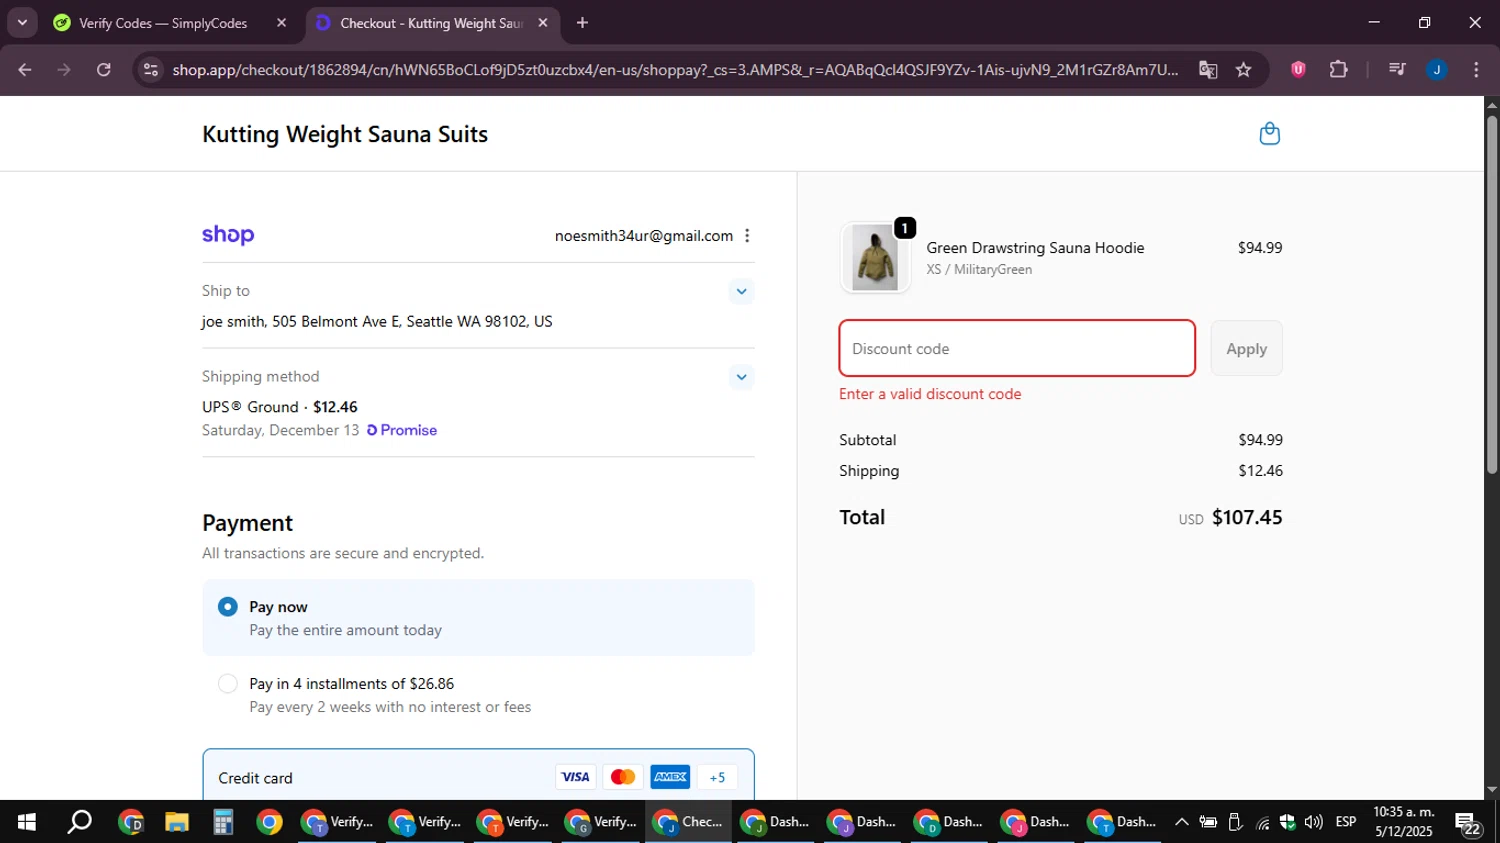Open a new browser tab
This screenshot has width=1500, height=843.
(x=582, y=23)
